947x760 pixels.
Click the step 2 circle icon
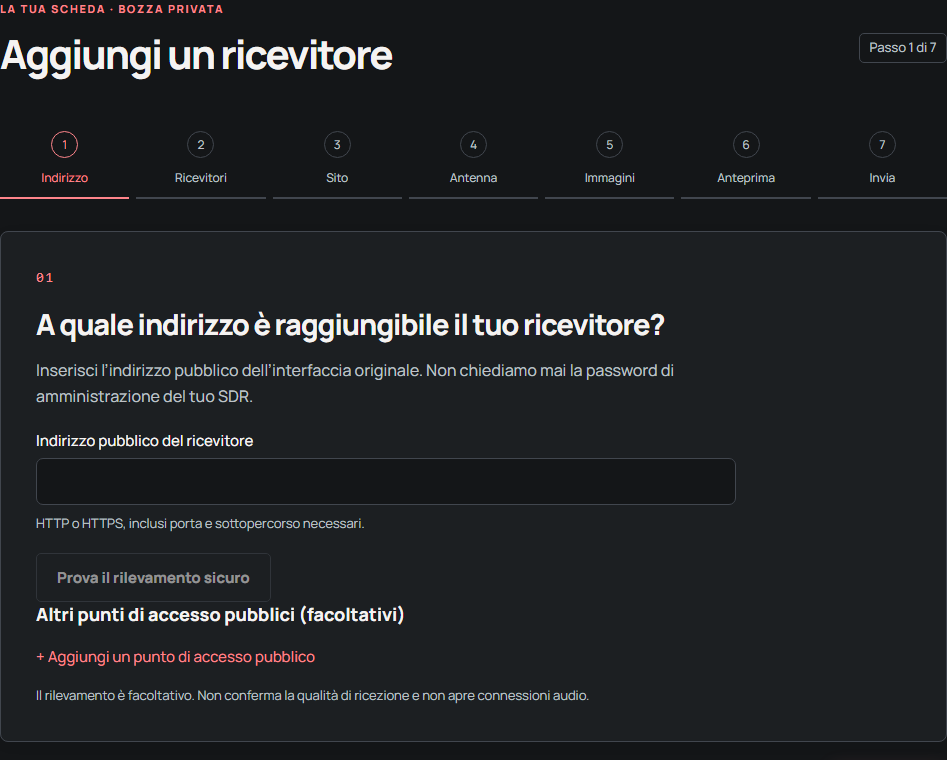pos(201,144)
